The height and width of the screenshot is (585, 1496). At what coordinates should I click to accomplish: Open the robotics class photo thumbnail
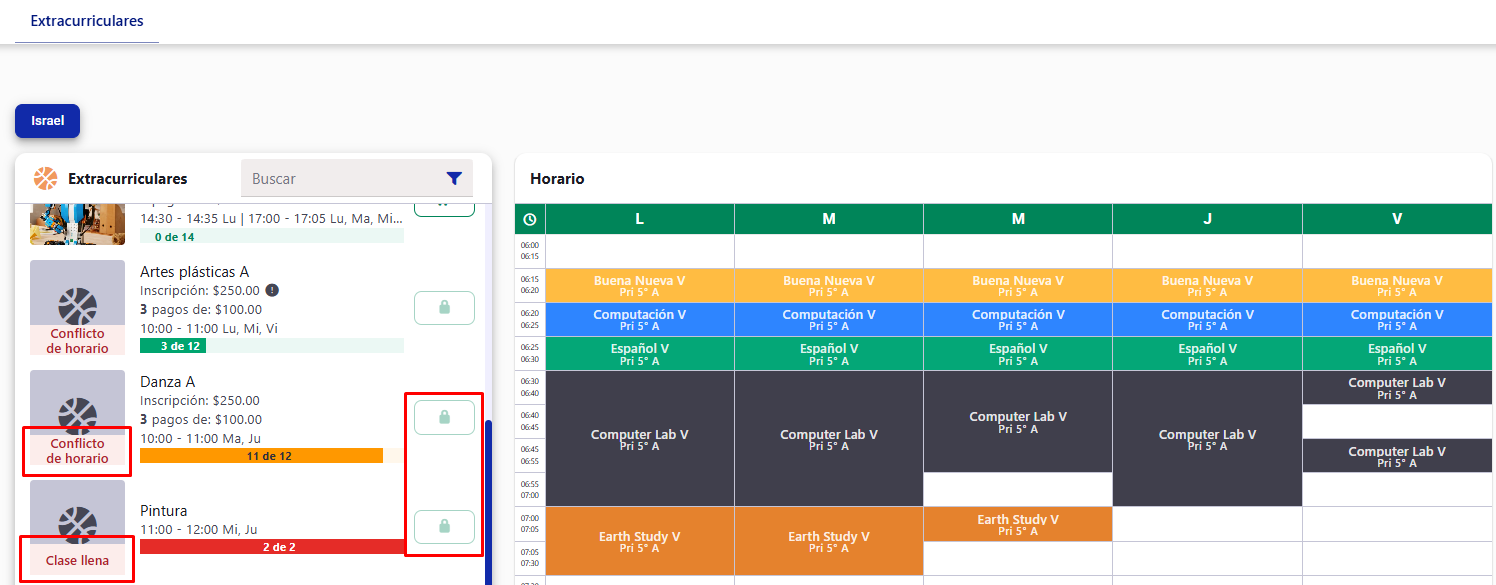point(77,223)
